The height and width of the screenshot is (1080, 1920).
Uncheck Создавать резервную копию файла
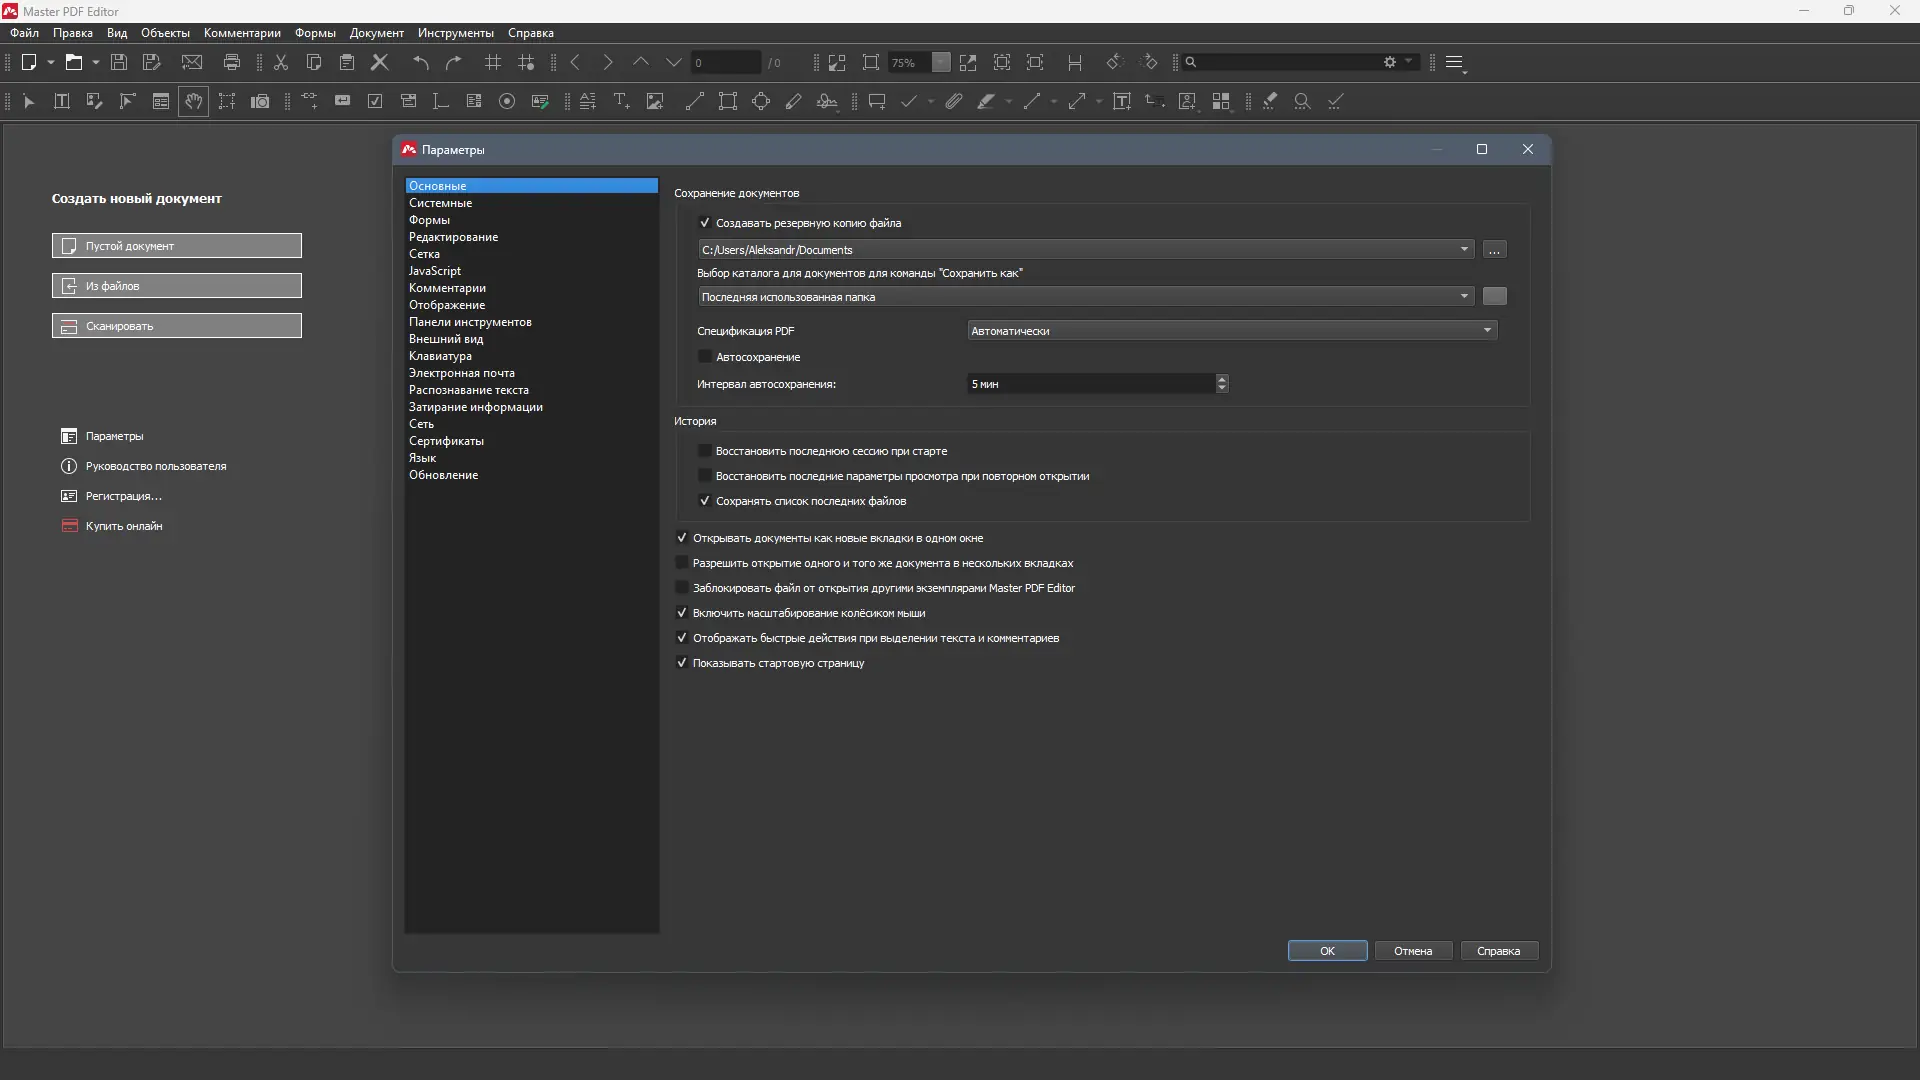pyautogui.click(x=705, y=223)
